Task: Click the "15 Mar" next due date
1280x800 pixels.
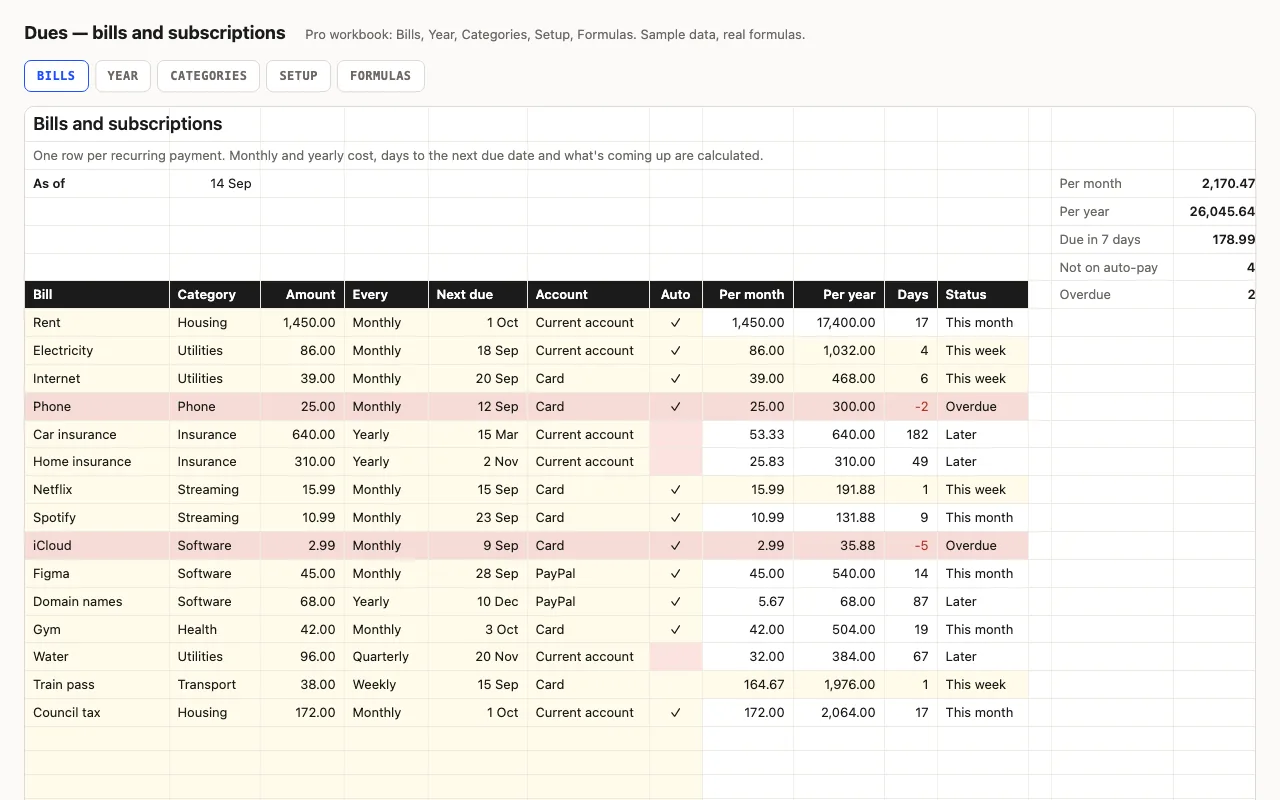Action: pos(478,435)
